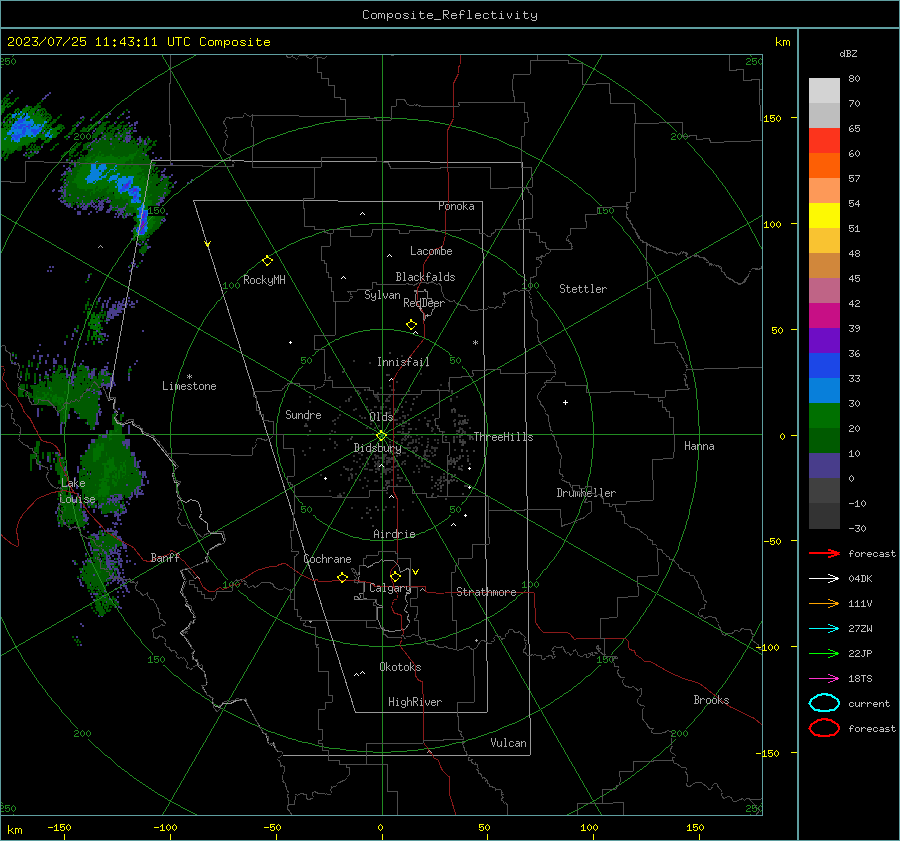Click the blue storm cell near 150 ring
The width and height of the screenshot is (900, 841).
point(142,221)
